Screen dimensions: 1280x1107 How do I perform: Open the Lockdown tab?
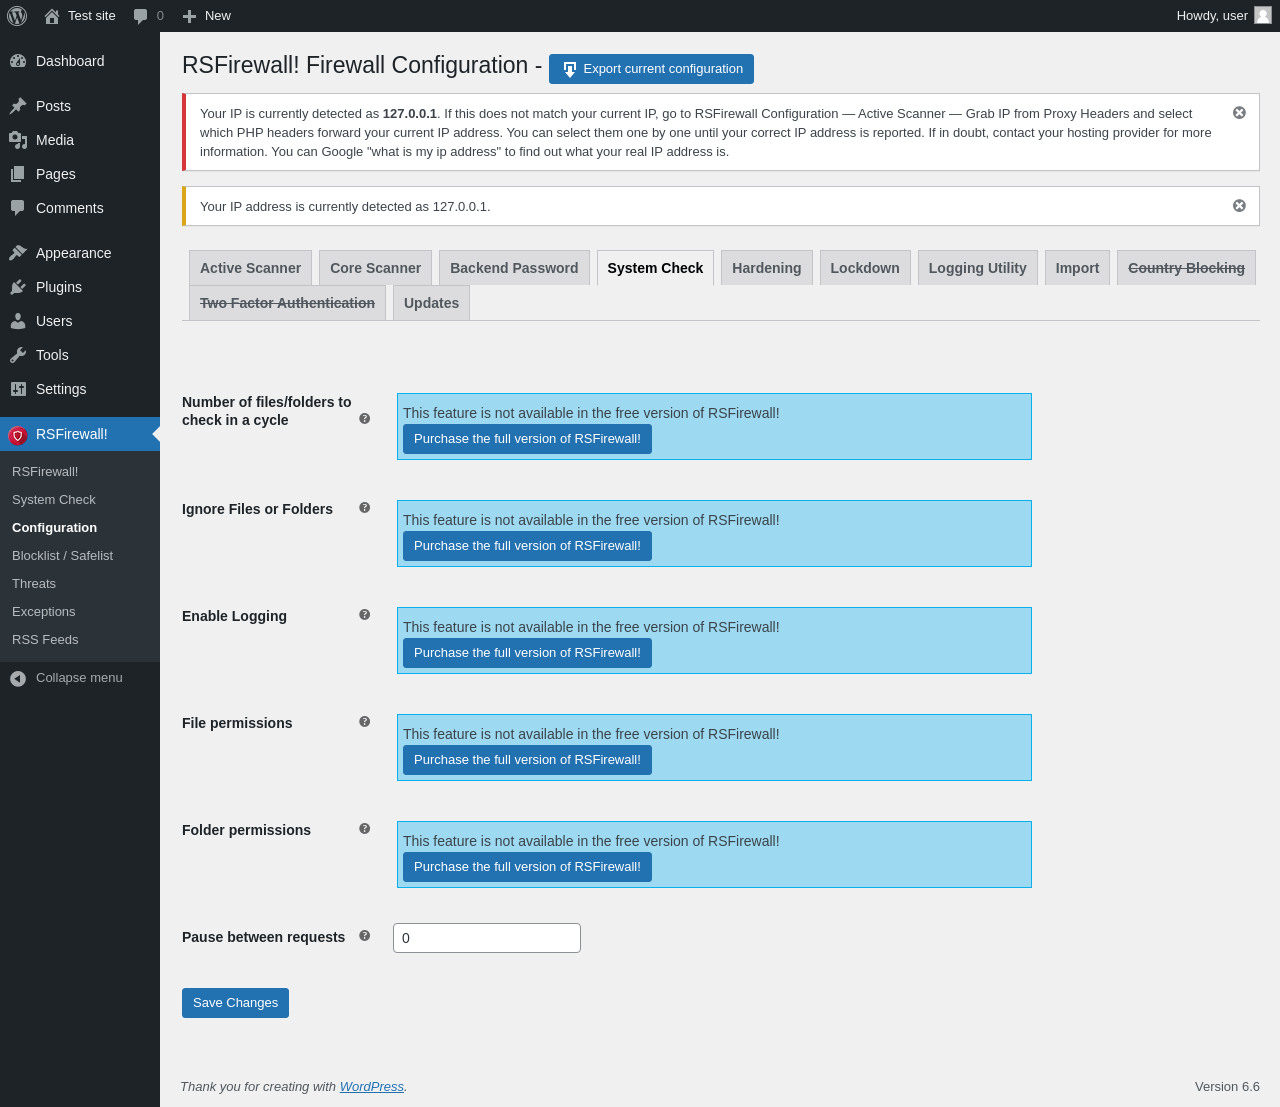tap(865, 268)
